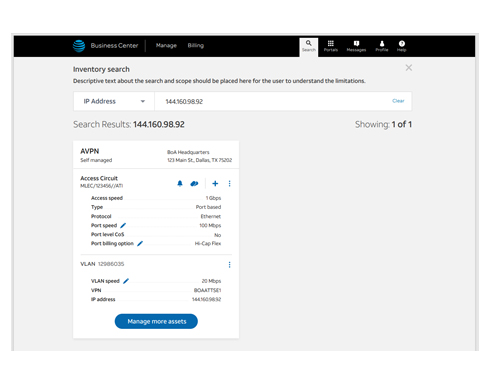Click the BOAATTSE1 VPN value
Viewport: 490px width, 384px height.
pyautogui.click(x=208, y=290)
